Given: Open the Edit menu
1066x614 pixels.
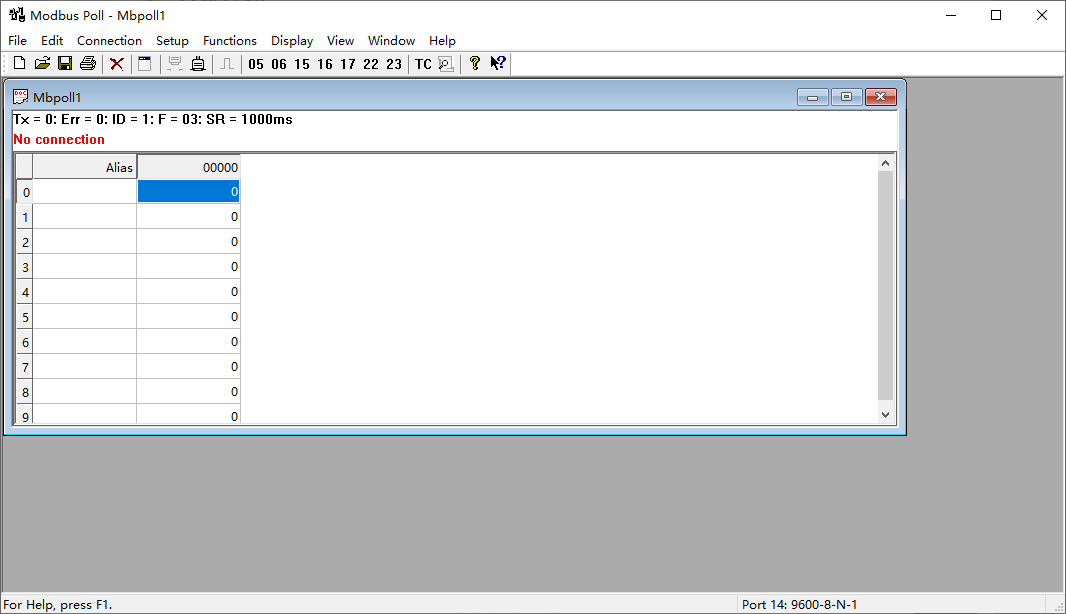Looking at the screenshot, I should coord(52,41).
